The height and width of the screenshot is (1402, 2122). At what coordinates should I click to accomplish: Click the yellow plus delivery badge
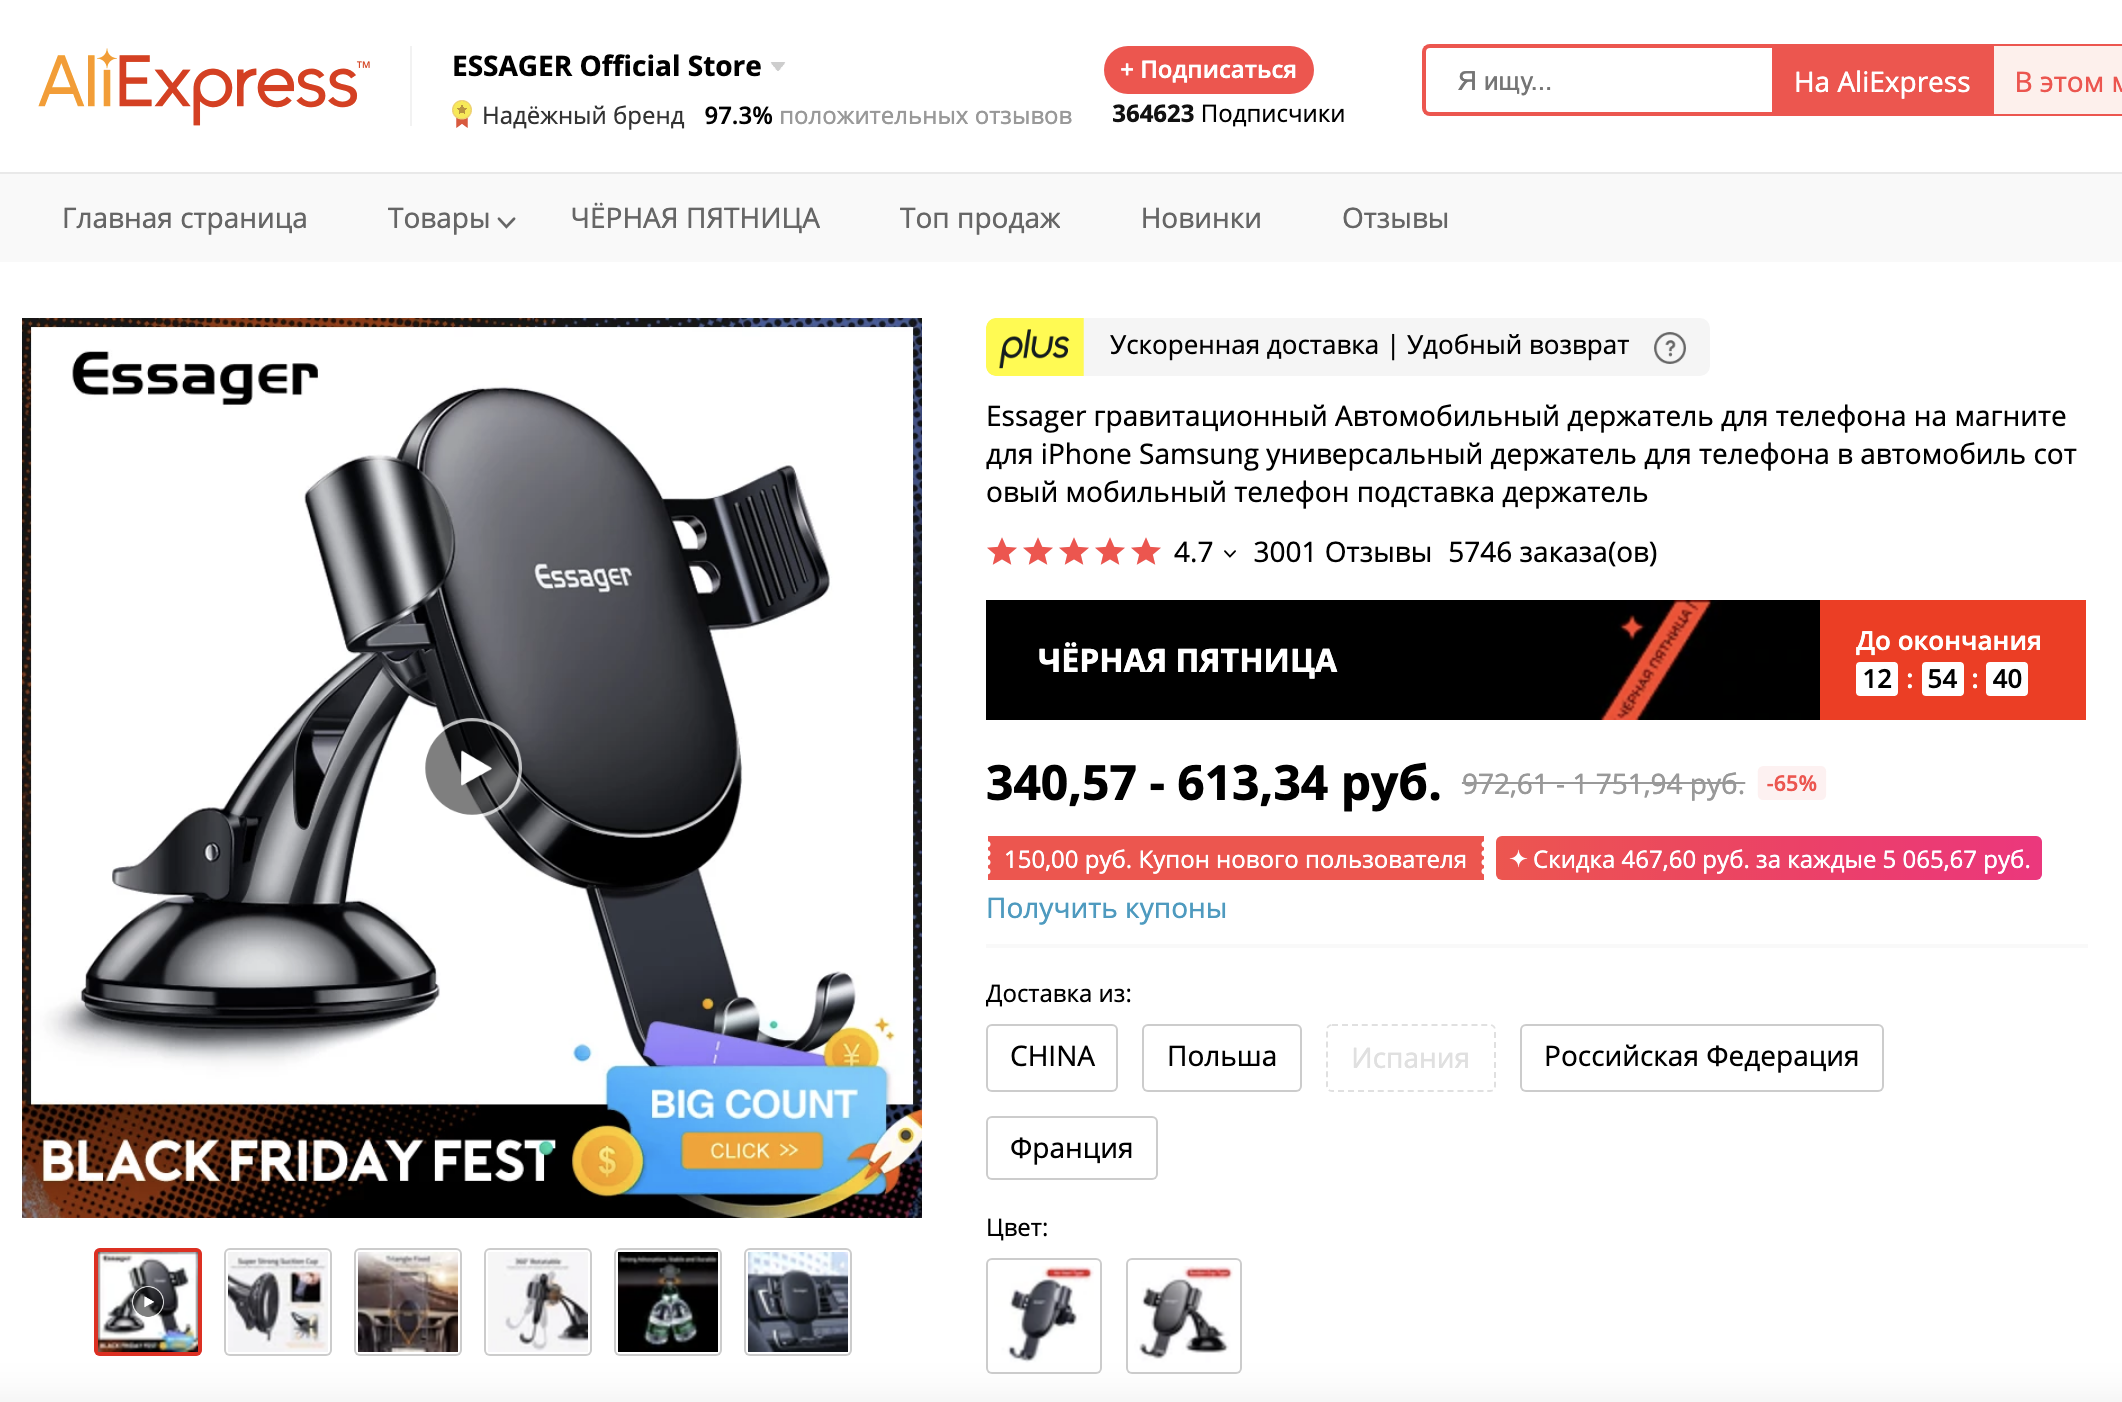point(1034,347)
